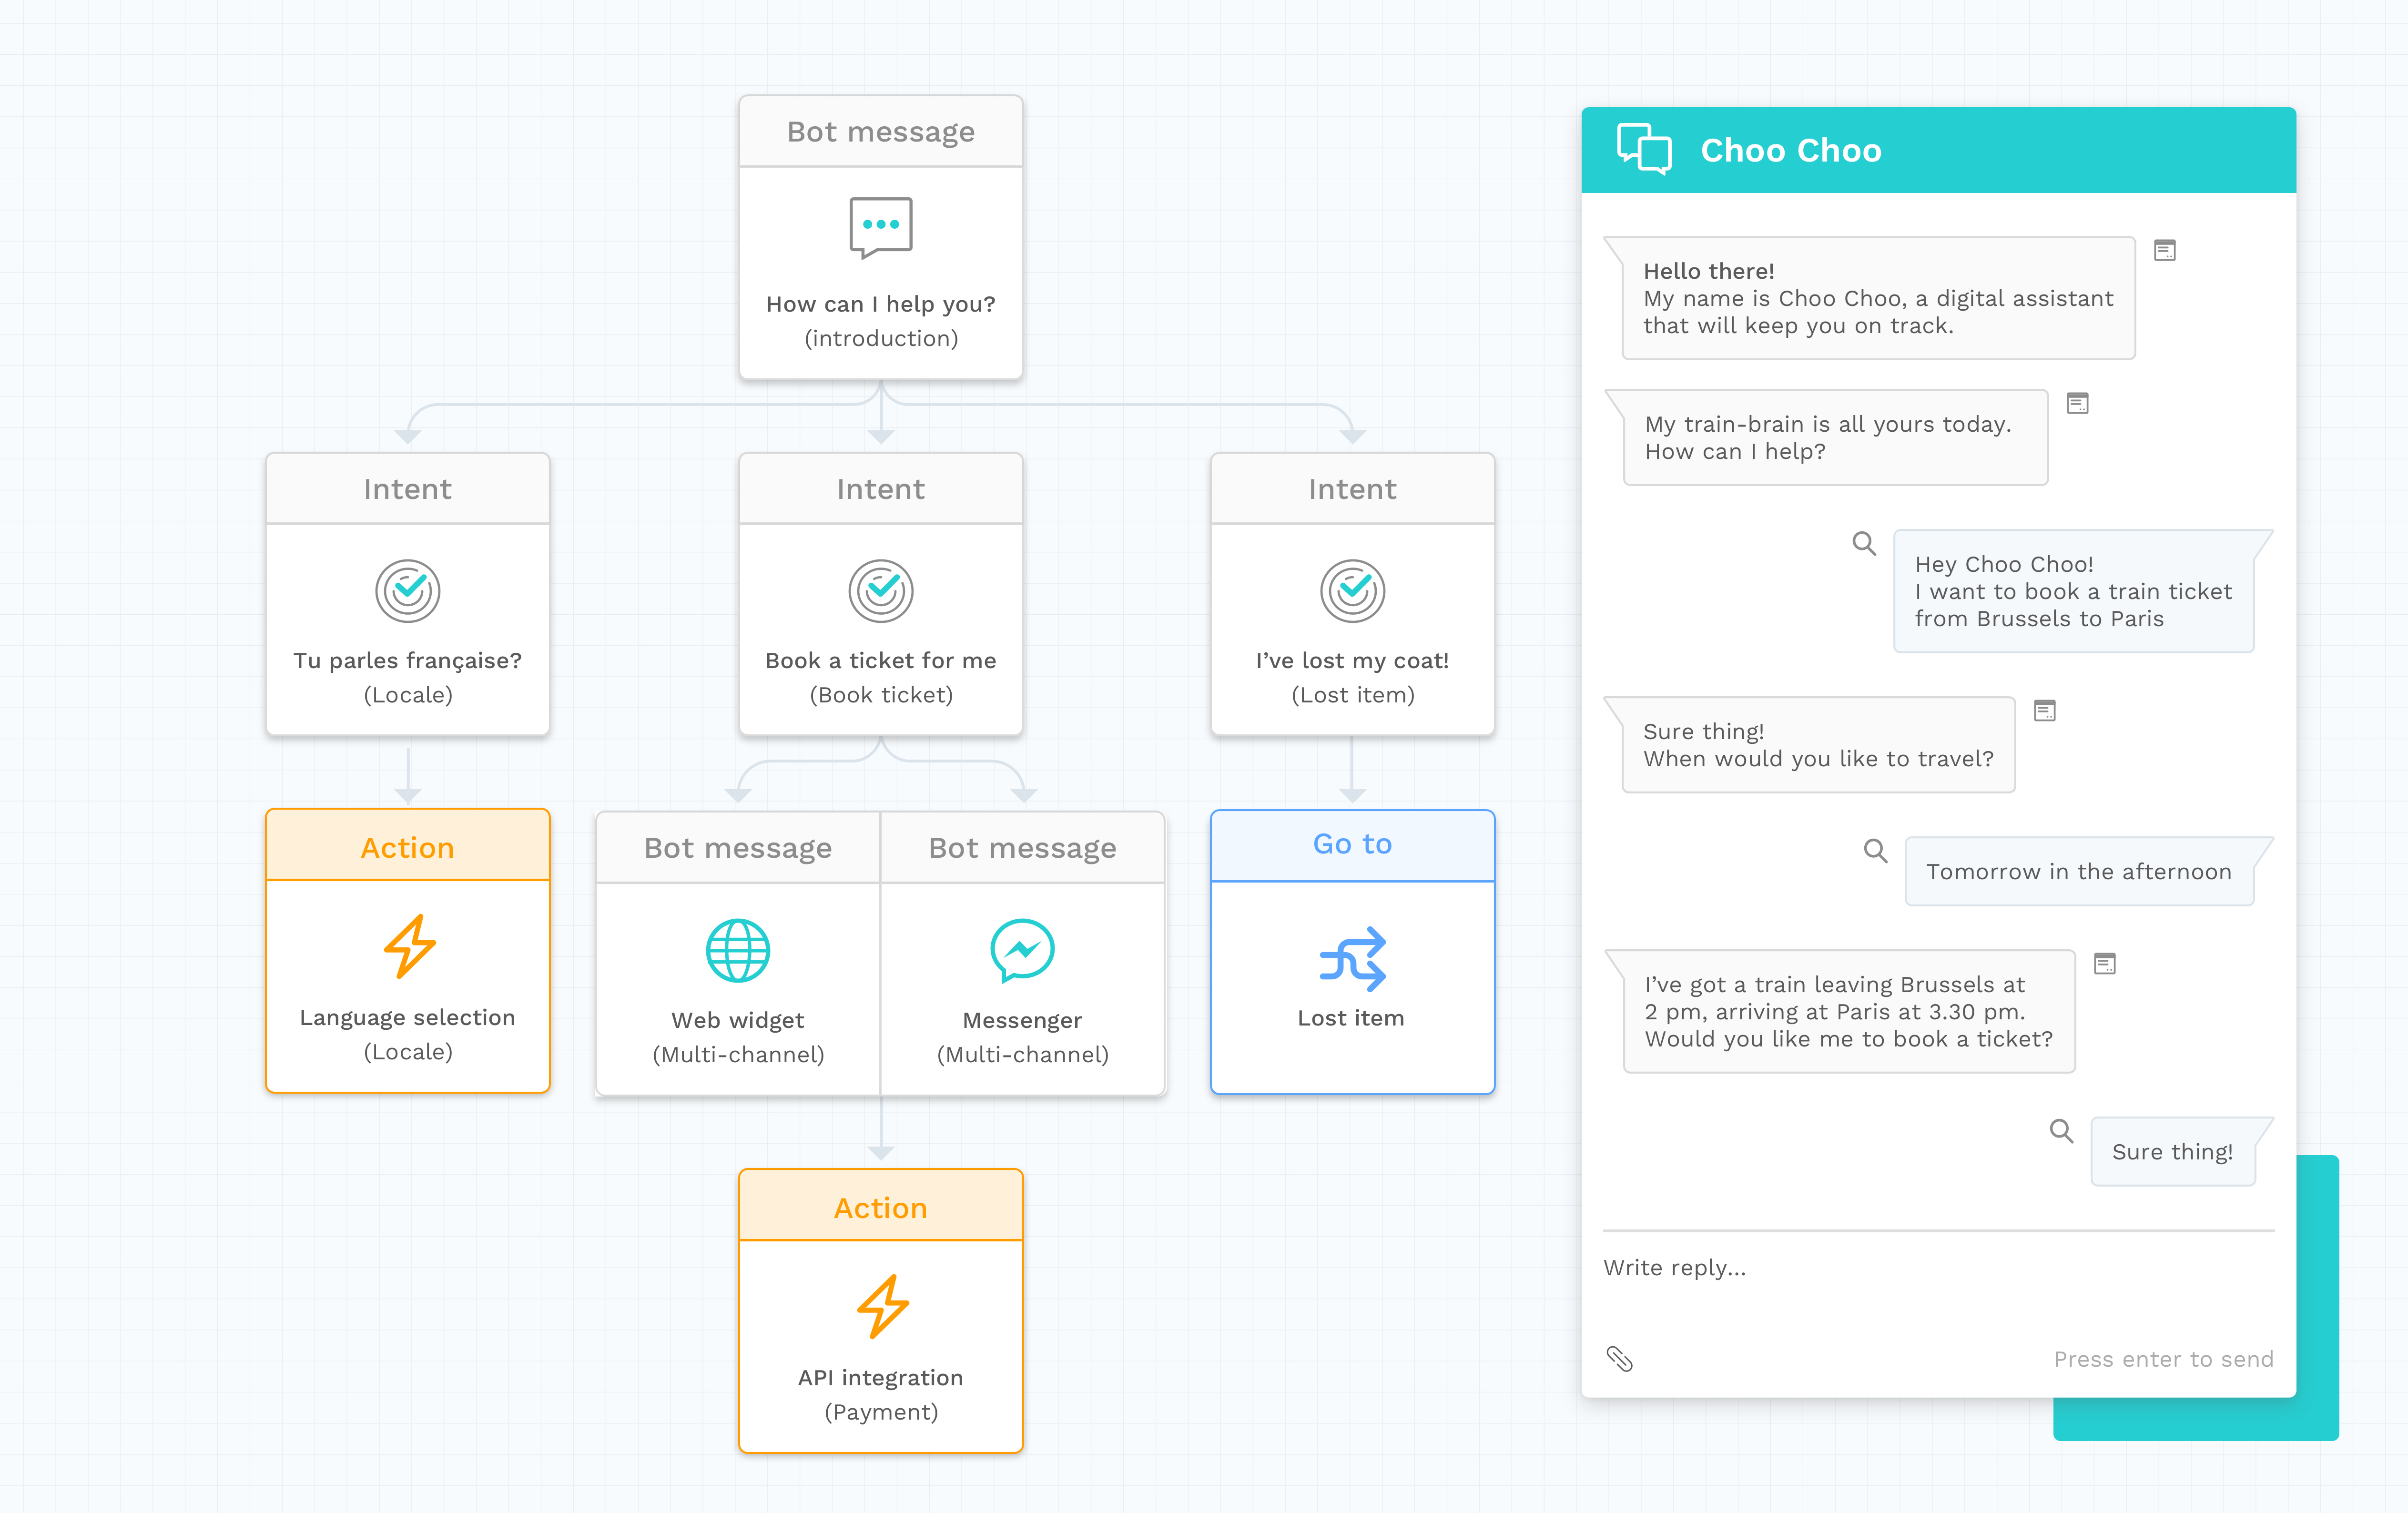Image resolution: width=2408 pixels, height=1513 pixels.
Task: Click Press enter to send label
Action: (x=2163, y=1358)
